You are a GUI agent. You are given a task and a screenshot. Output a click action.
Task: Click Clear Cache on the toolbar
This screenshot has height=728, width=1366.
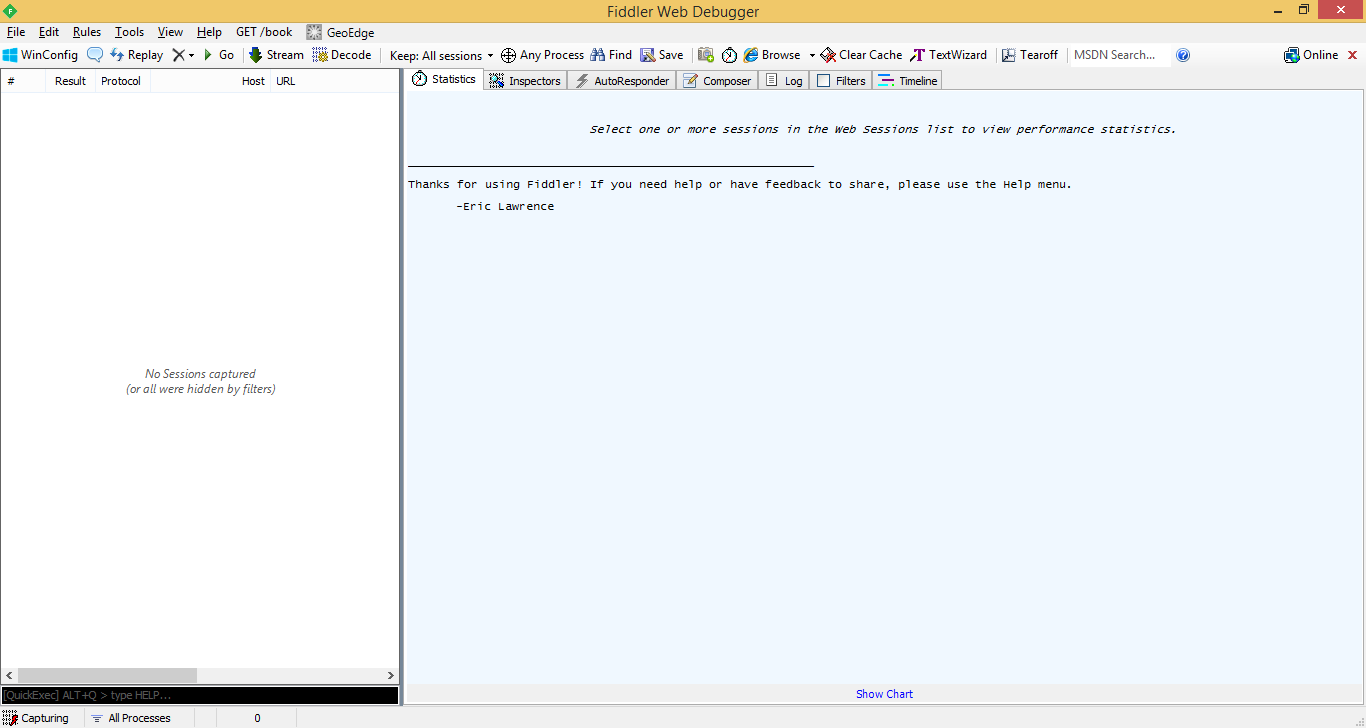(x=859, y=55)
